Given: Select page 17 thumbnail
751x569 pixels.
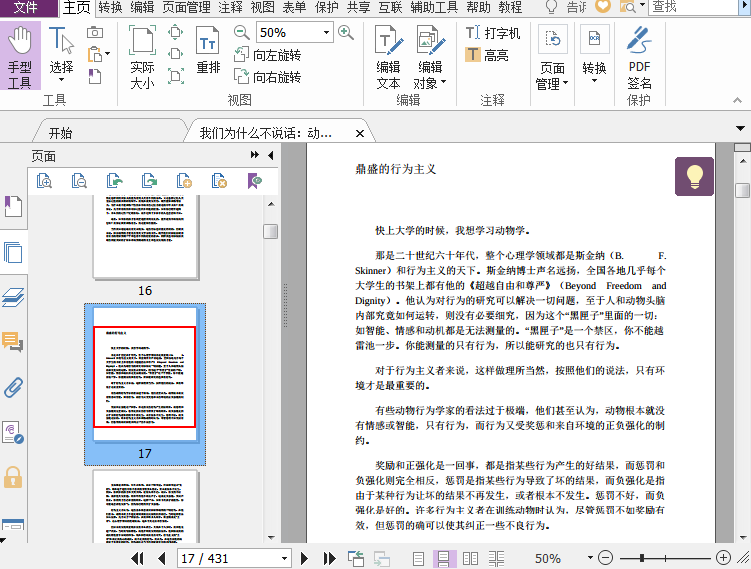Looking at the screenshot, I should [x=145, y=384].
